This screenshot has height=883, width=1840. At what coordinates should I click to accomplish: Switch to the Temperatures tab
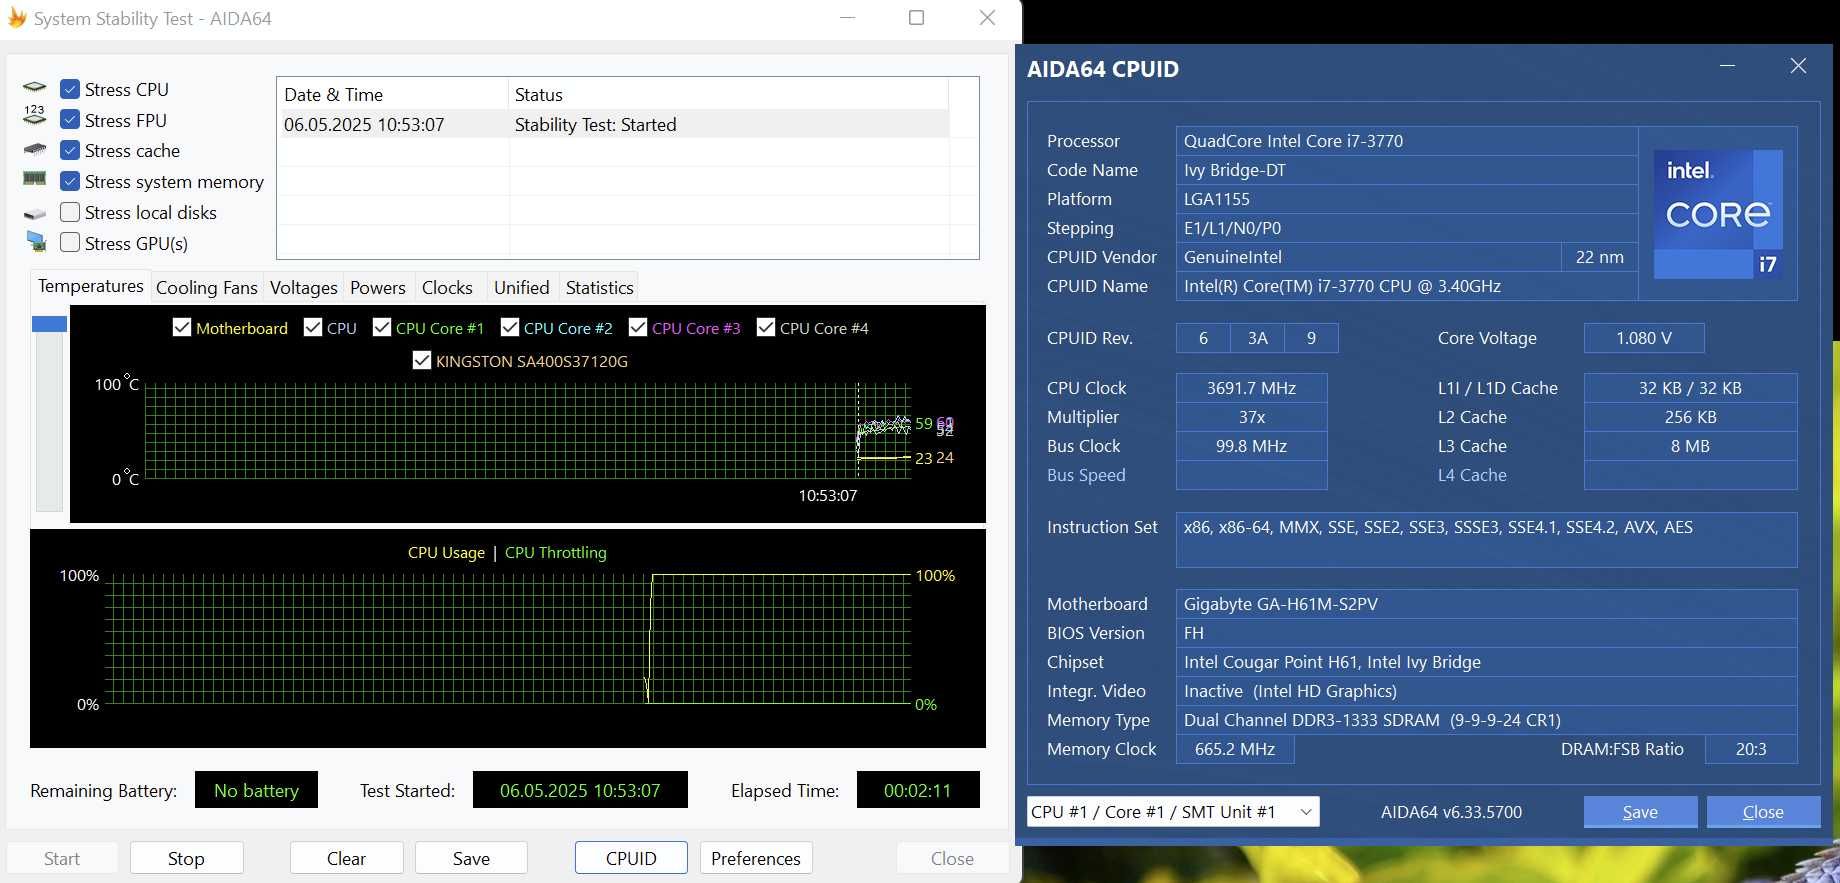point(91,286)
